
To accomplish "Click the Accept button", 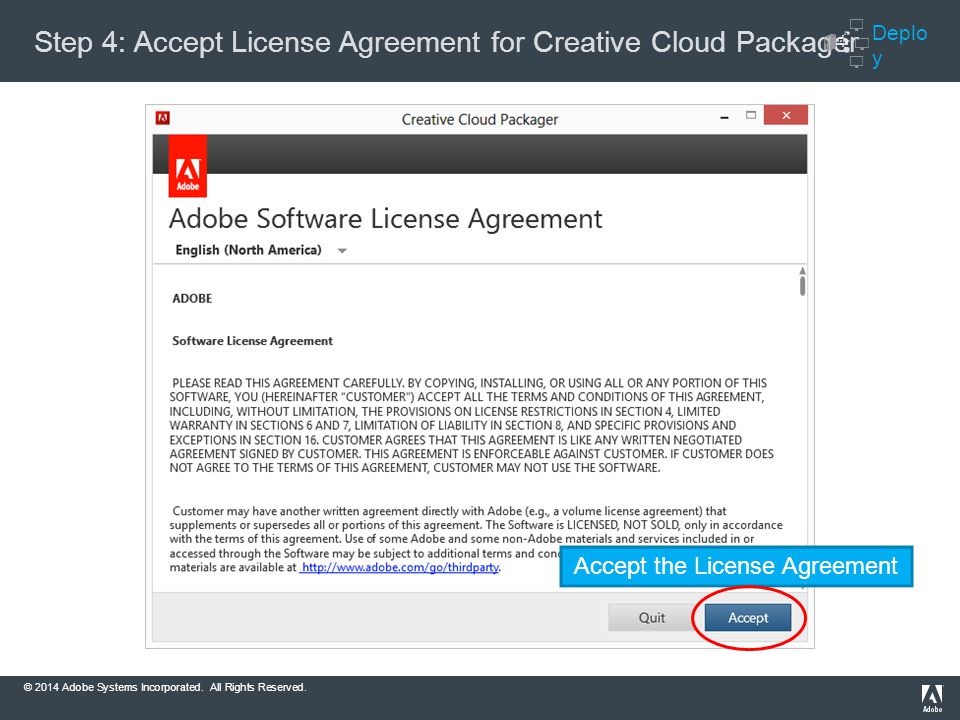I will click(748, 617).
